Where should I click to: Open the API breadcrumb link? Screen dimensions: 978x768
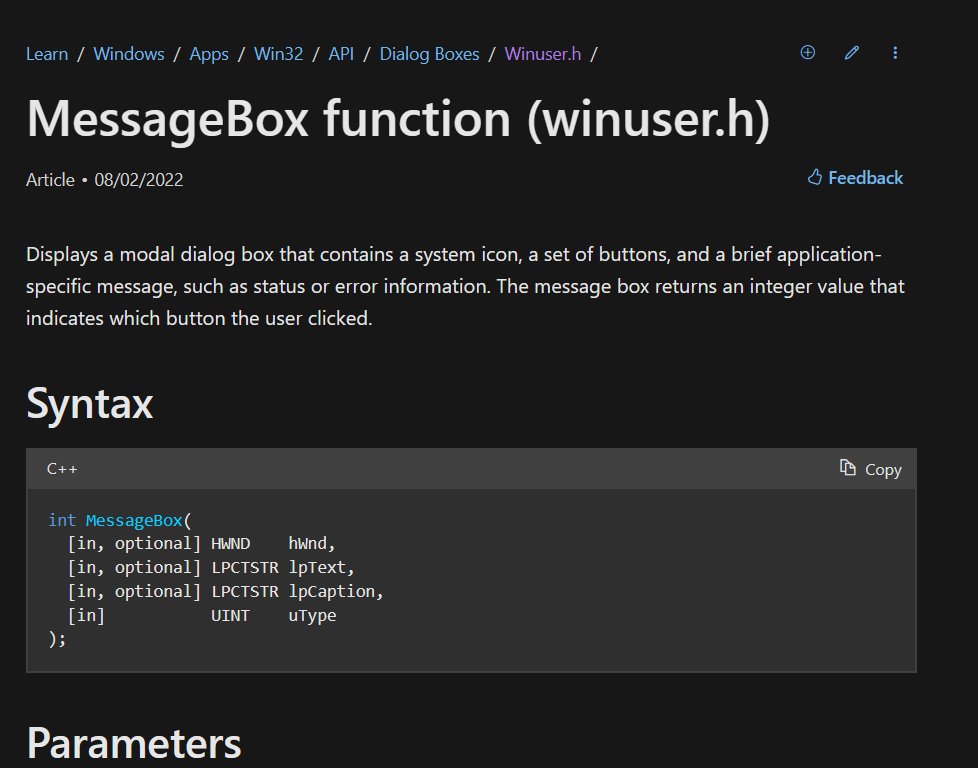coord(341,54)
